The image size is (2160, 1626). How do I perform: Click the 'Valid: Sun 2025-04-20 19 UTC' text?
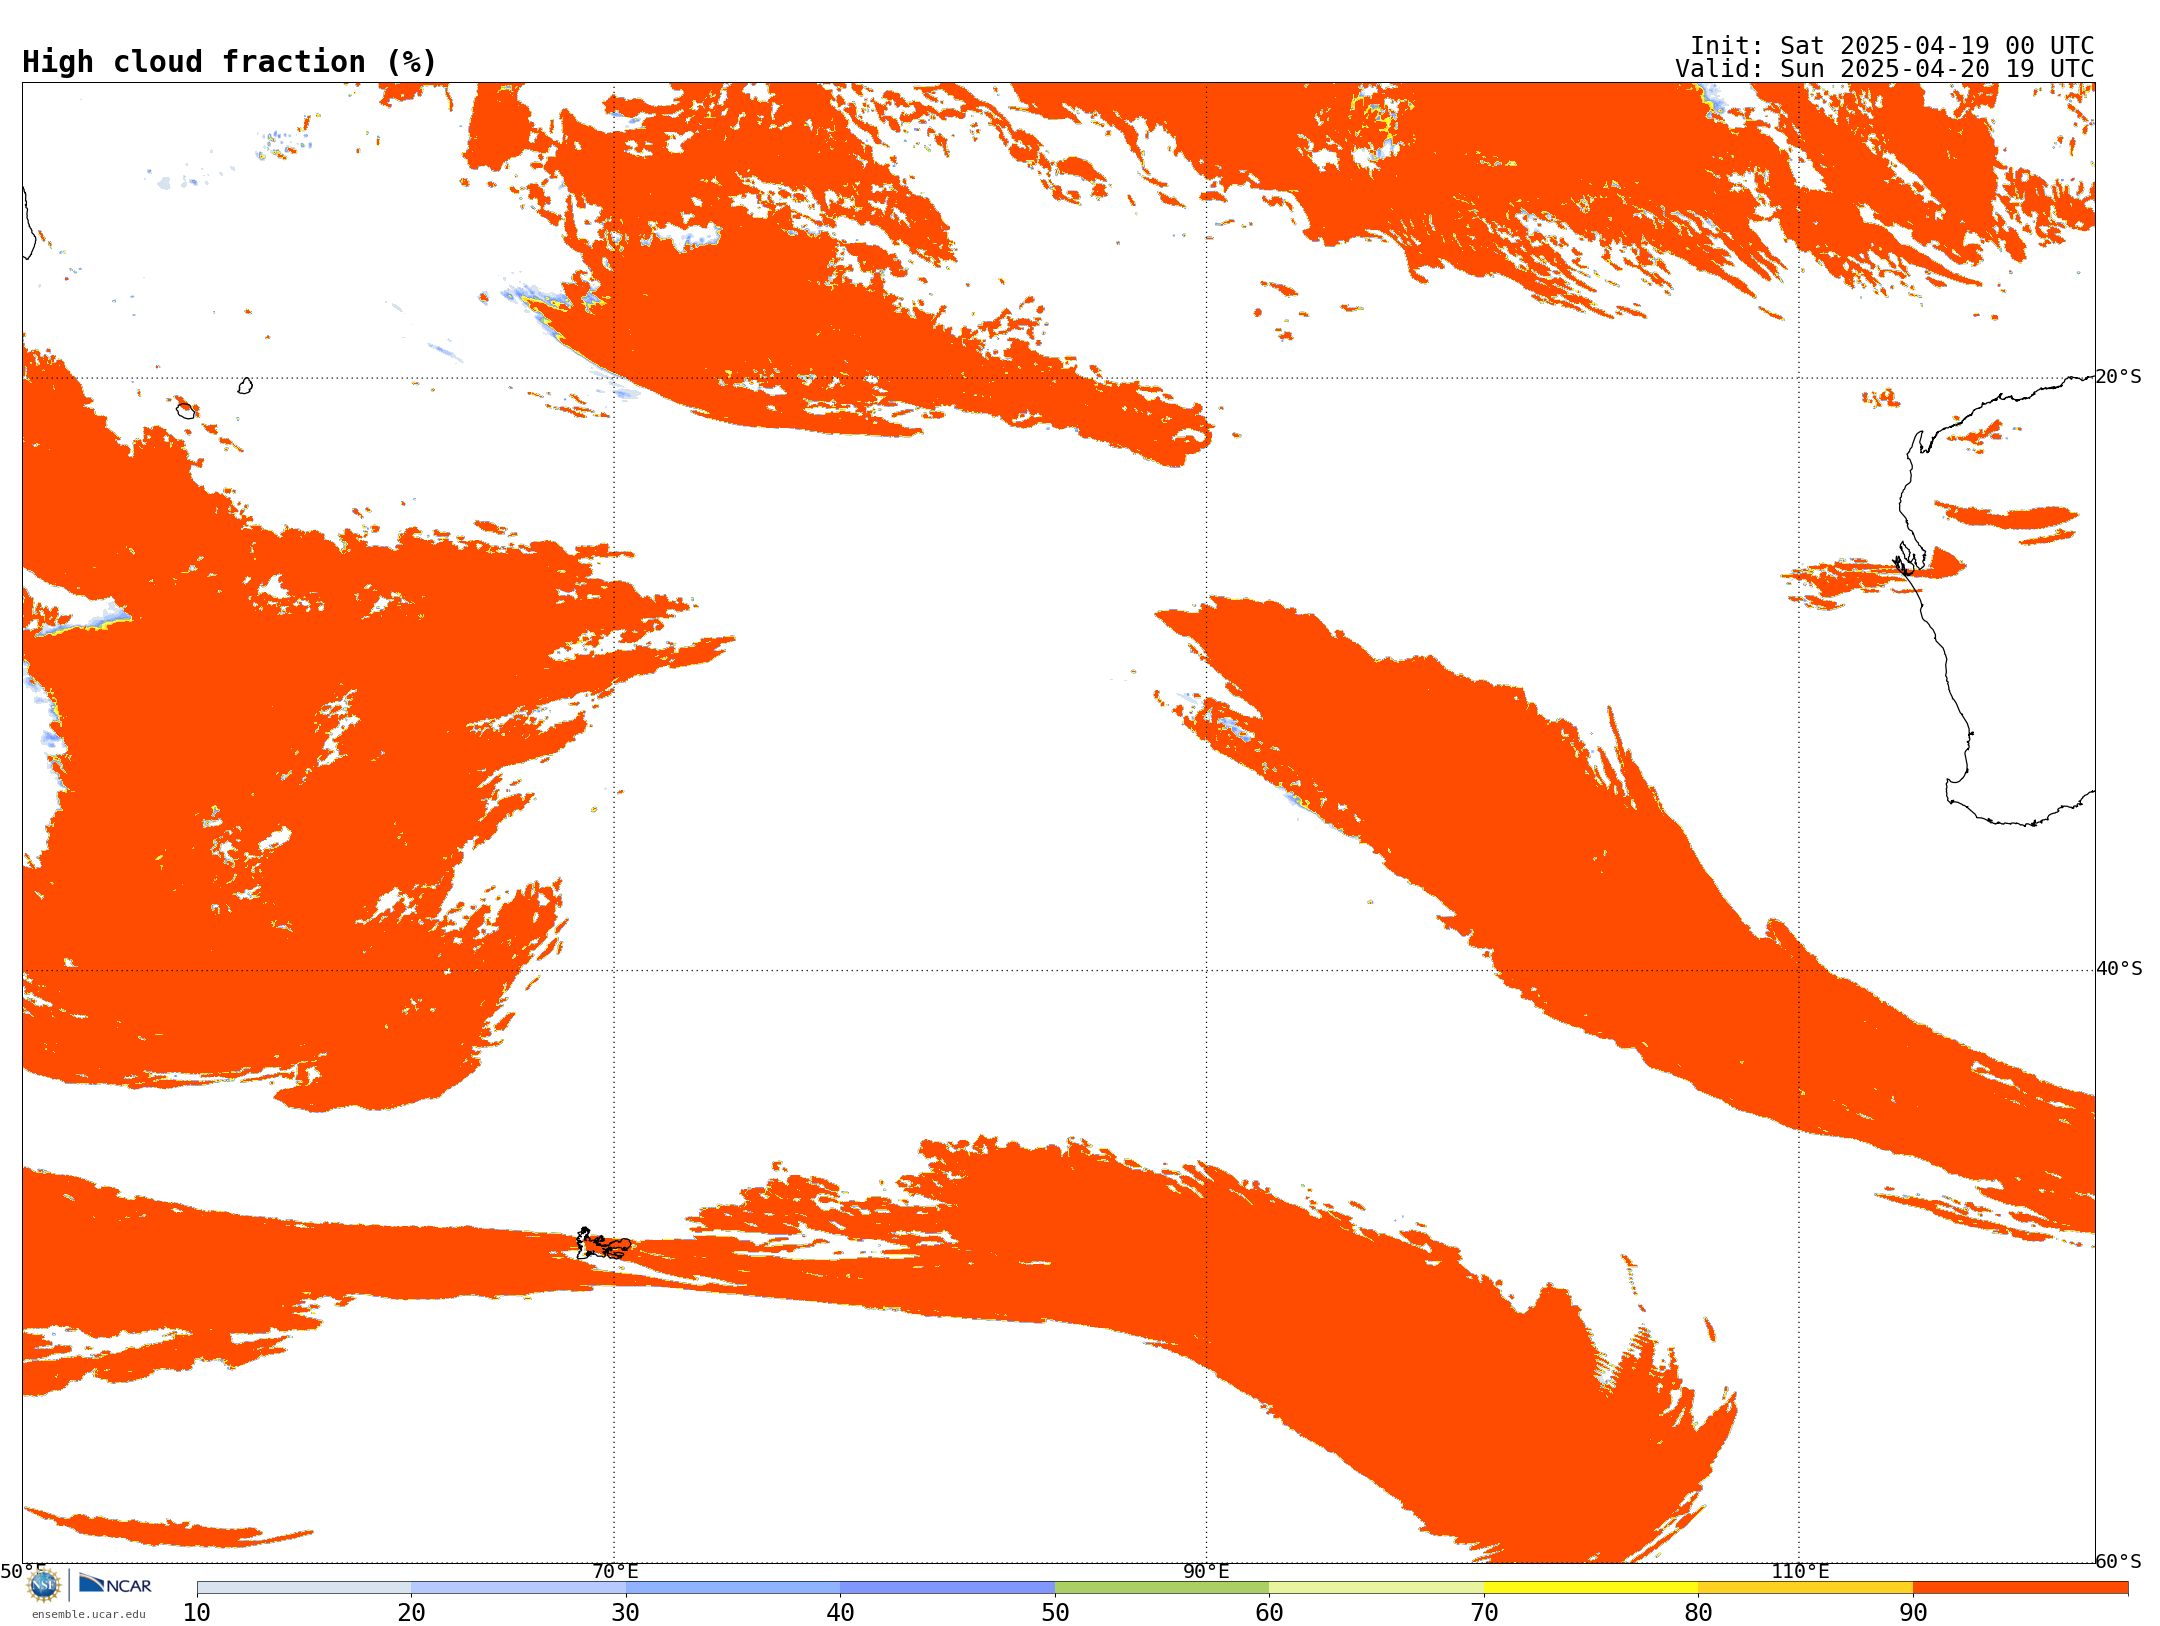(1885, 69)
